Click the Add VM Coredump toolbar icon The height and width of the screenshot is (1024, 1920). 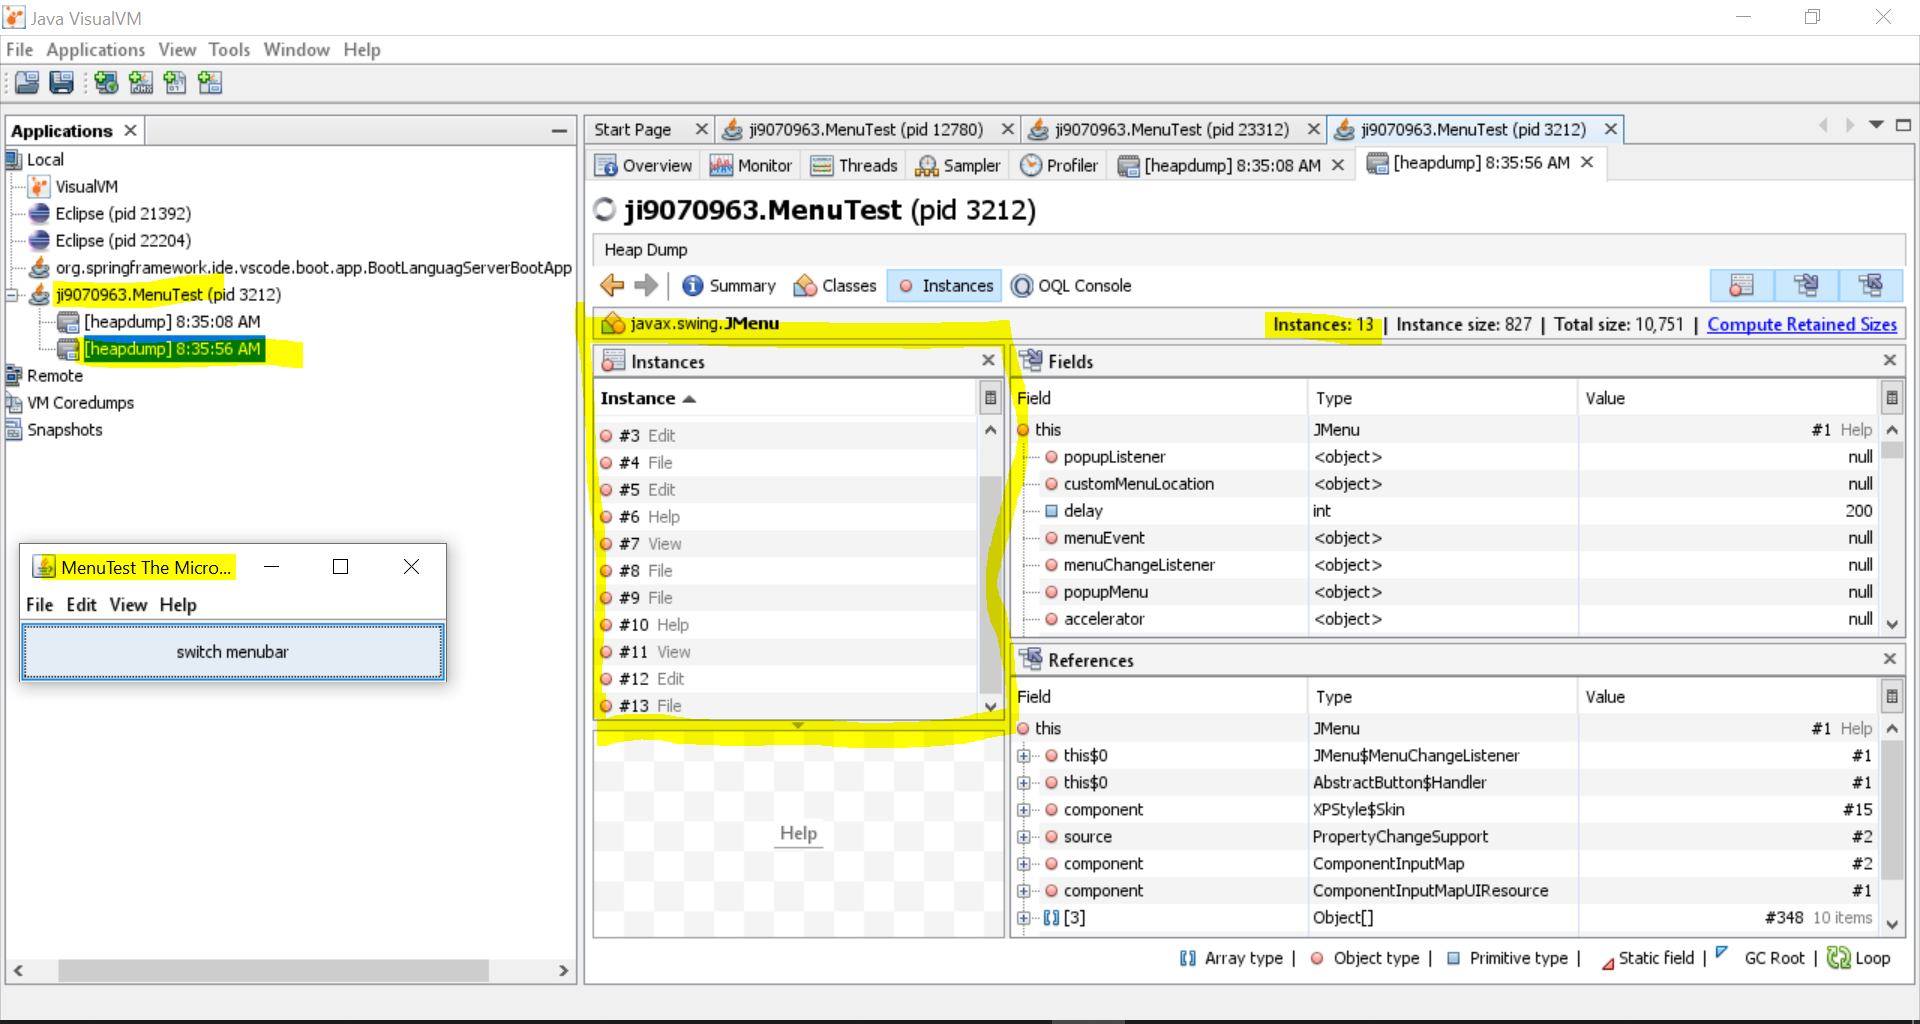[175, 83]
